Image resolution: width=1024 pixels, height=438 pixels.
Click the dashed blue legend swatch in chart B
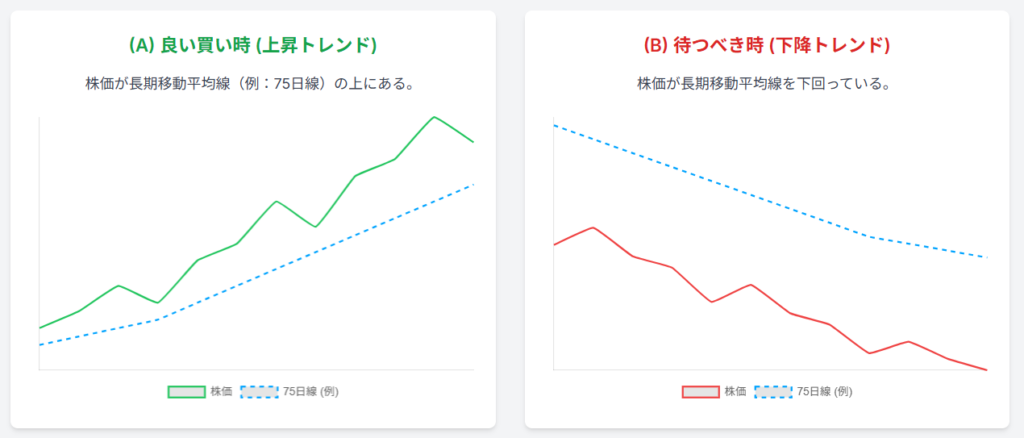click(x=773, y=391)
